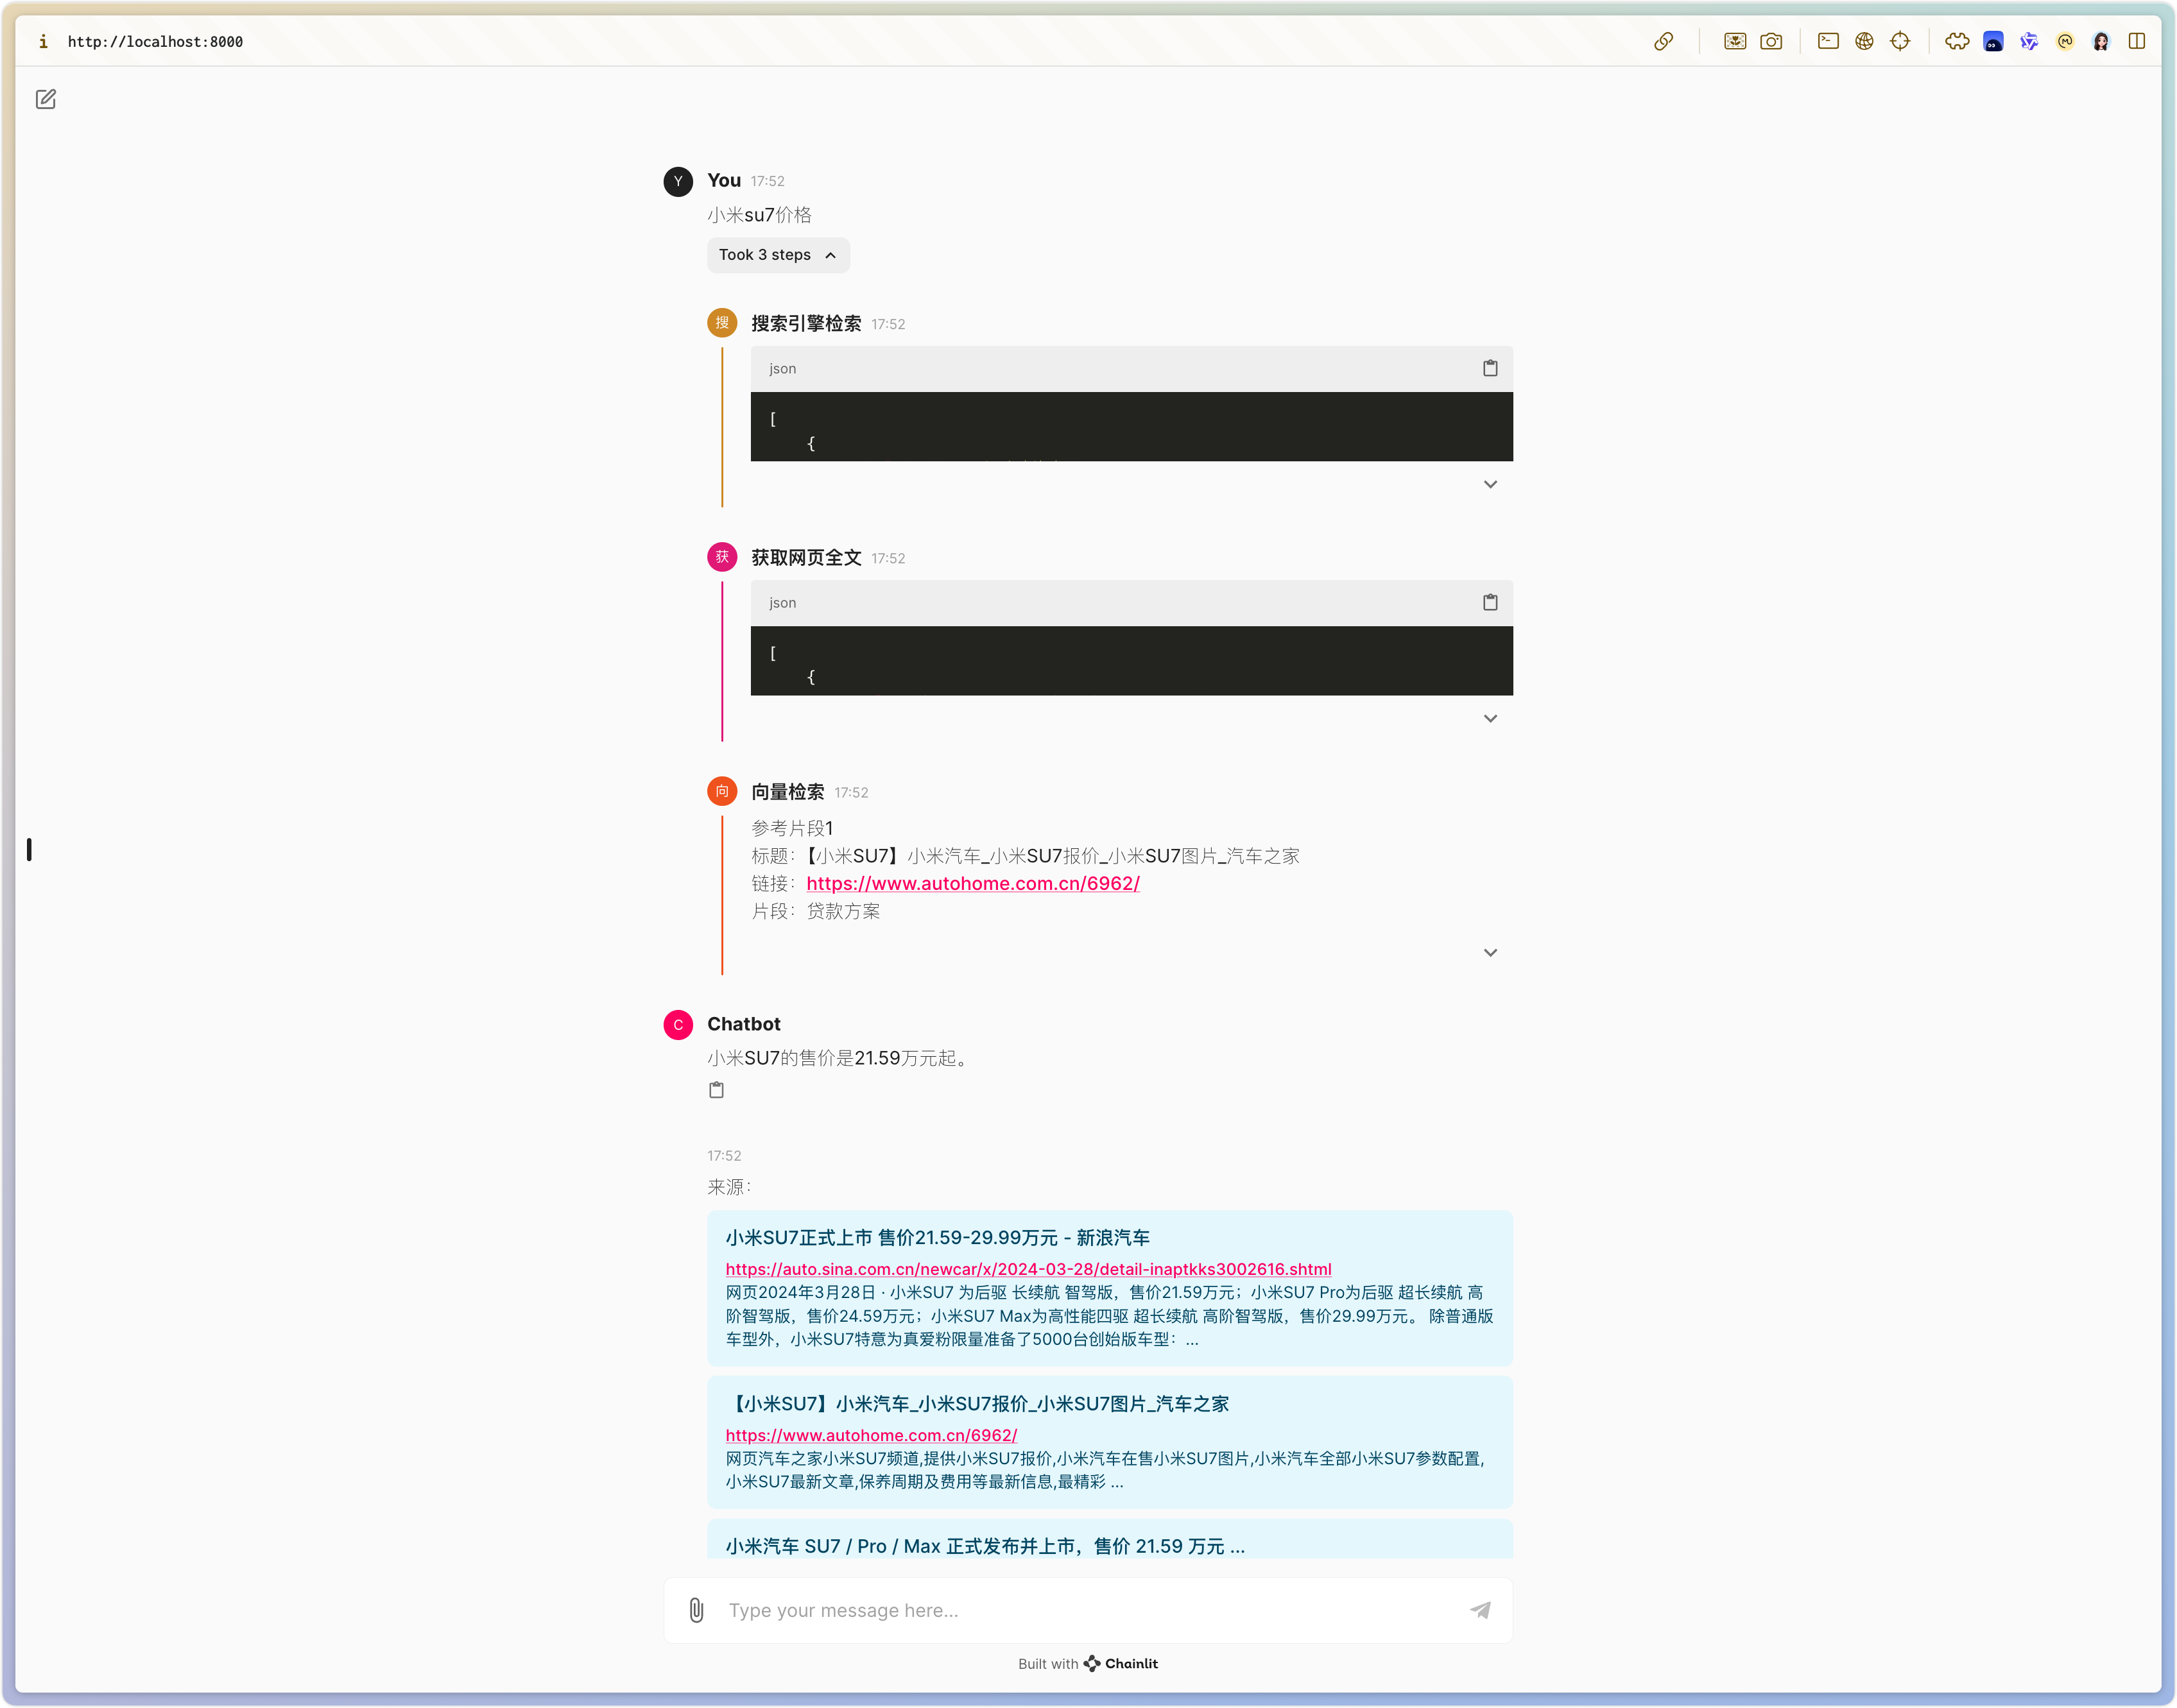Click the blue ghost extension icon
Viewport: 2177px width, 1708px height.
coord(1993,41)
